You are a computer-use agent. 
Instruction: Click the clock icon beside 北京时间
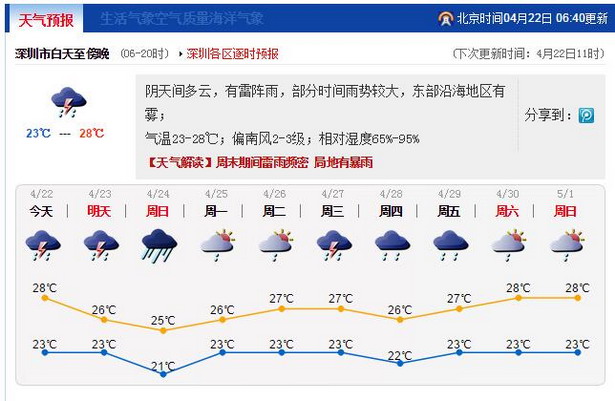point(445,18)
